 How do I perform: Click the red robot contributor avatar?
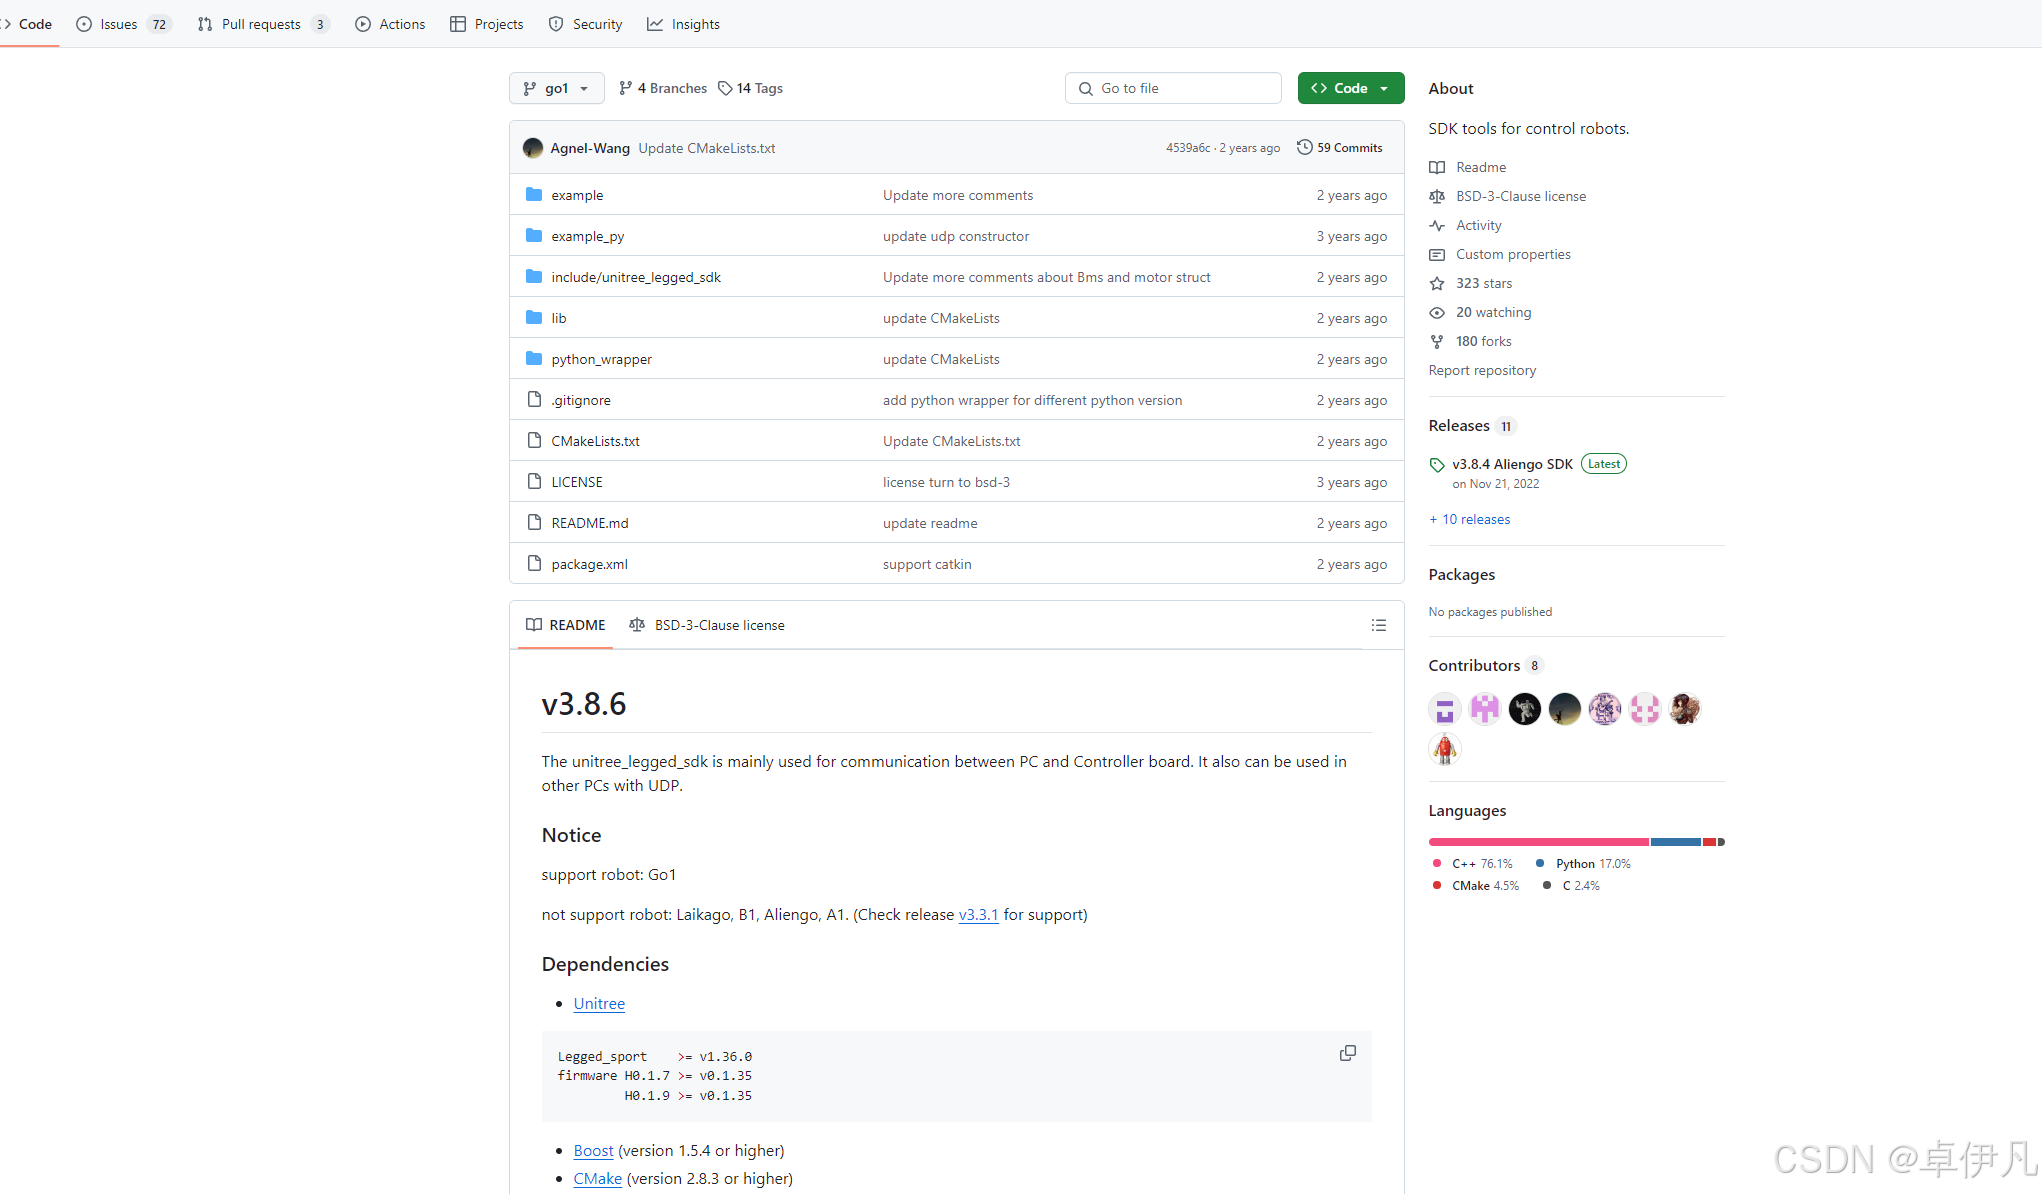1444,748
